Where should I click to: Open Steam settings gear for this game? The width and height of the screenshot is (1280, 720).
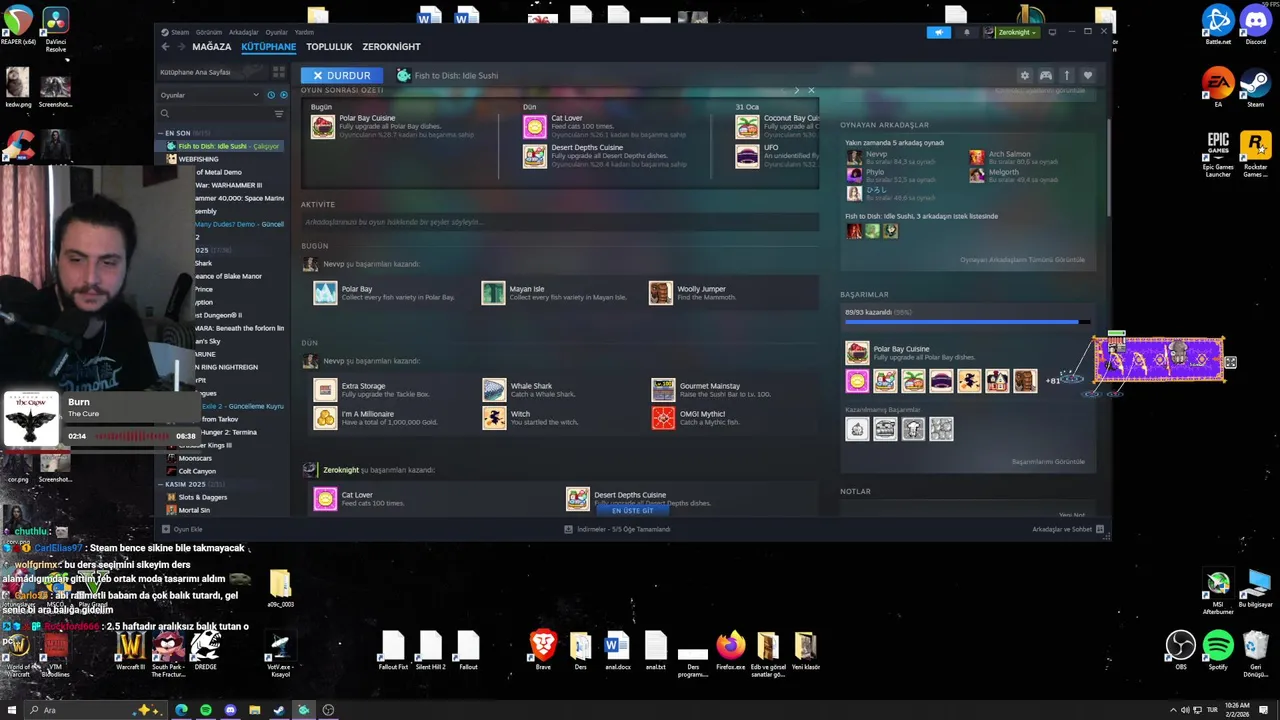coord(1024,75)
